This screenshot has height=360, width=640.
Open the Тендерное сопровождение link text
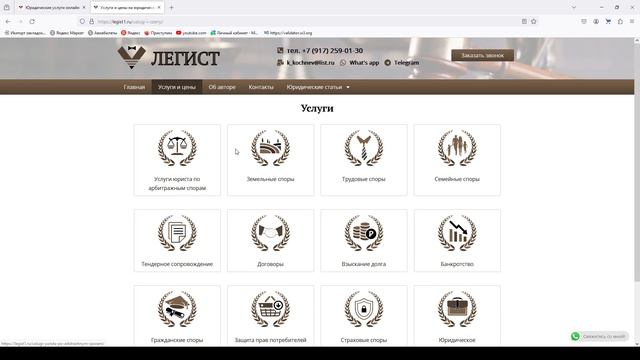point(177,264)
